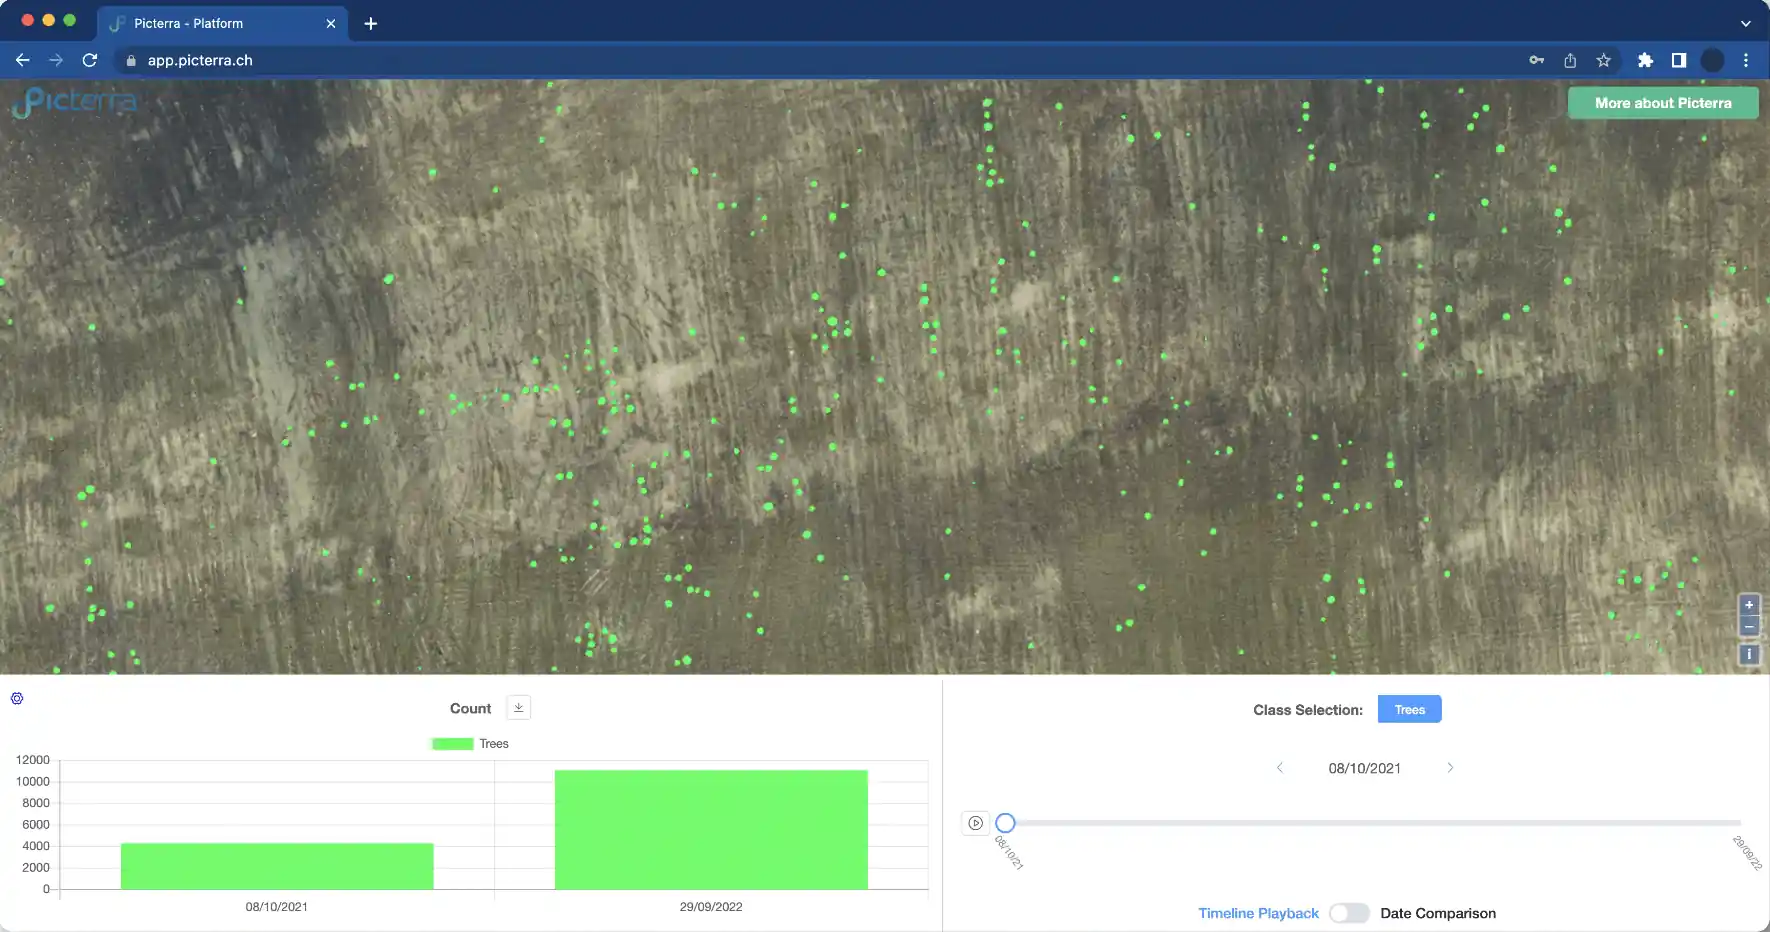Advance to next date with right chevron

coord(1450,768)
